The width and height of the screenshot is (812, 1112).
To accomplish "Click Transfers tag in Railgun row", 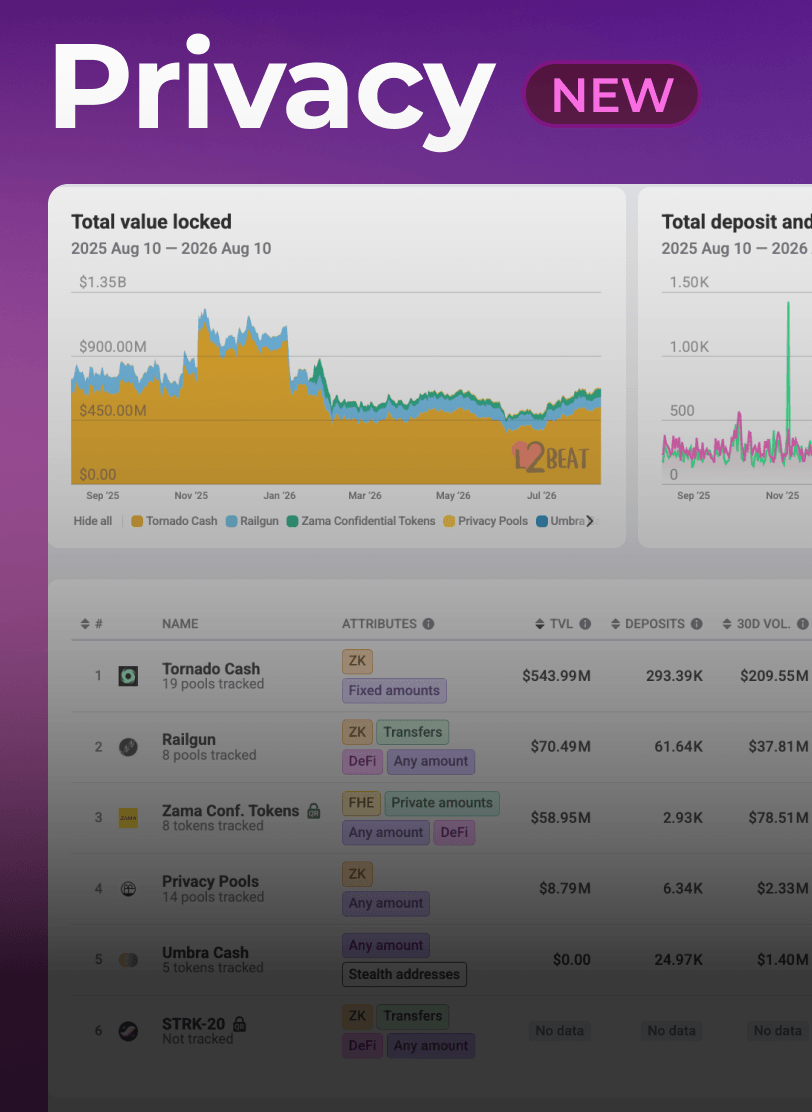I will 413,732.
